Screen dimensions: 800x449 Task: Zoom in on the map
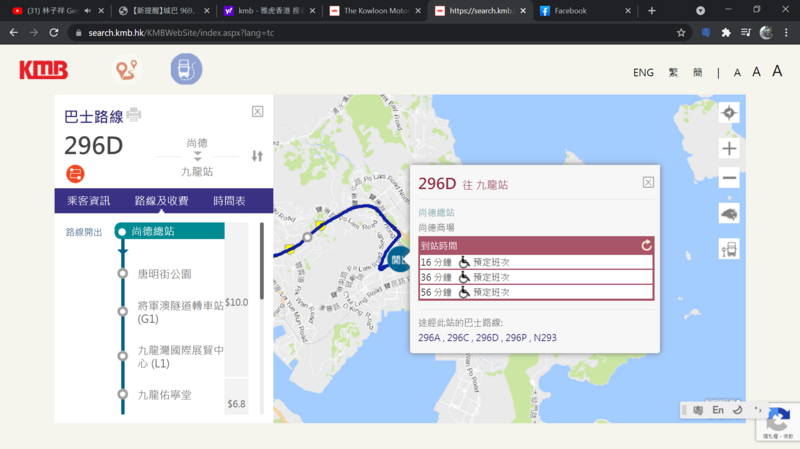point(729,148)
